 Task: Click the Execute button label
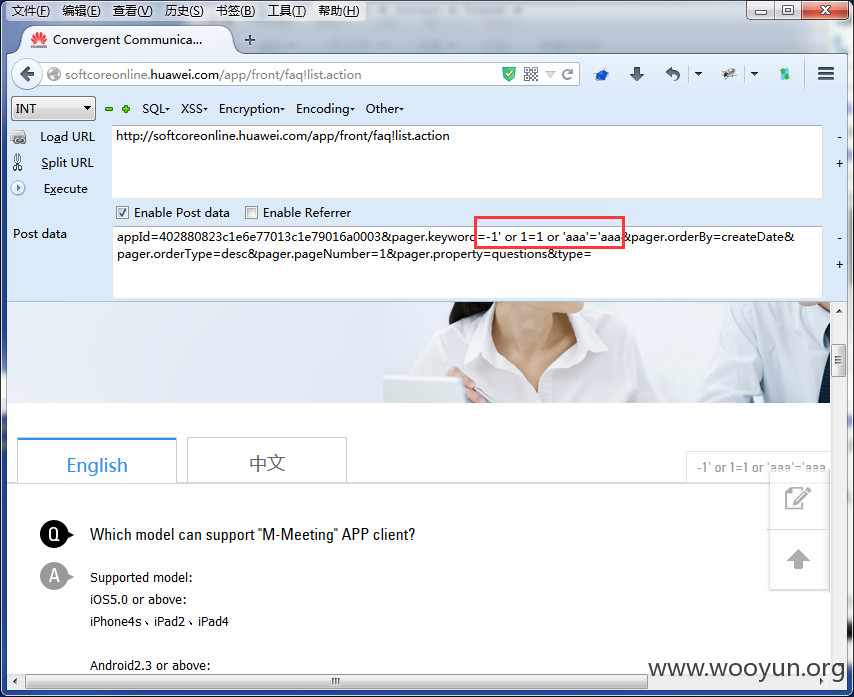coord(66,188)
